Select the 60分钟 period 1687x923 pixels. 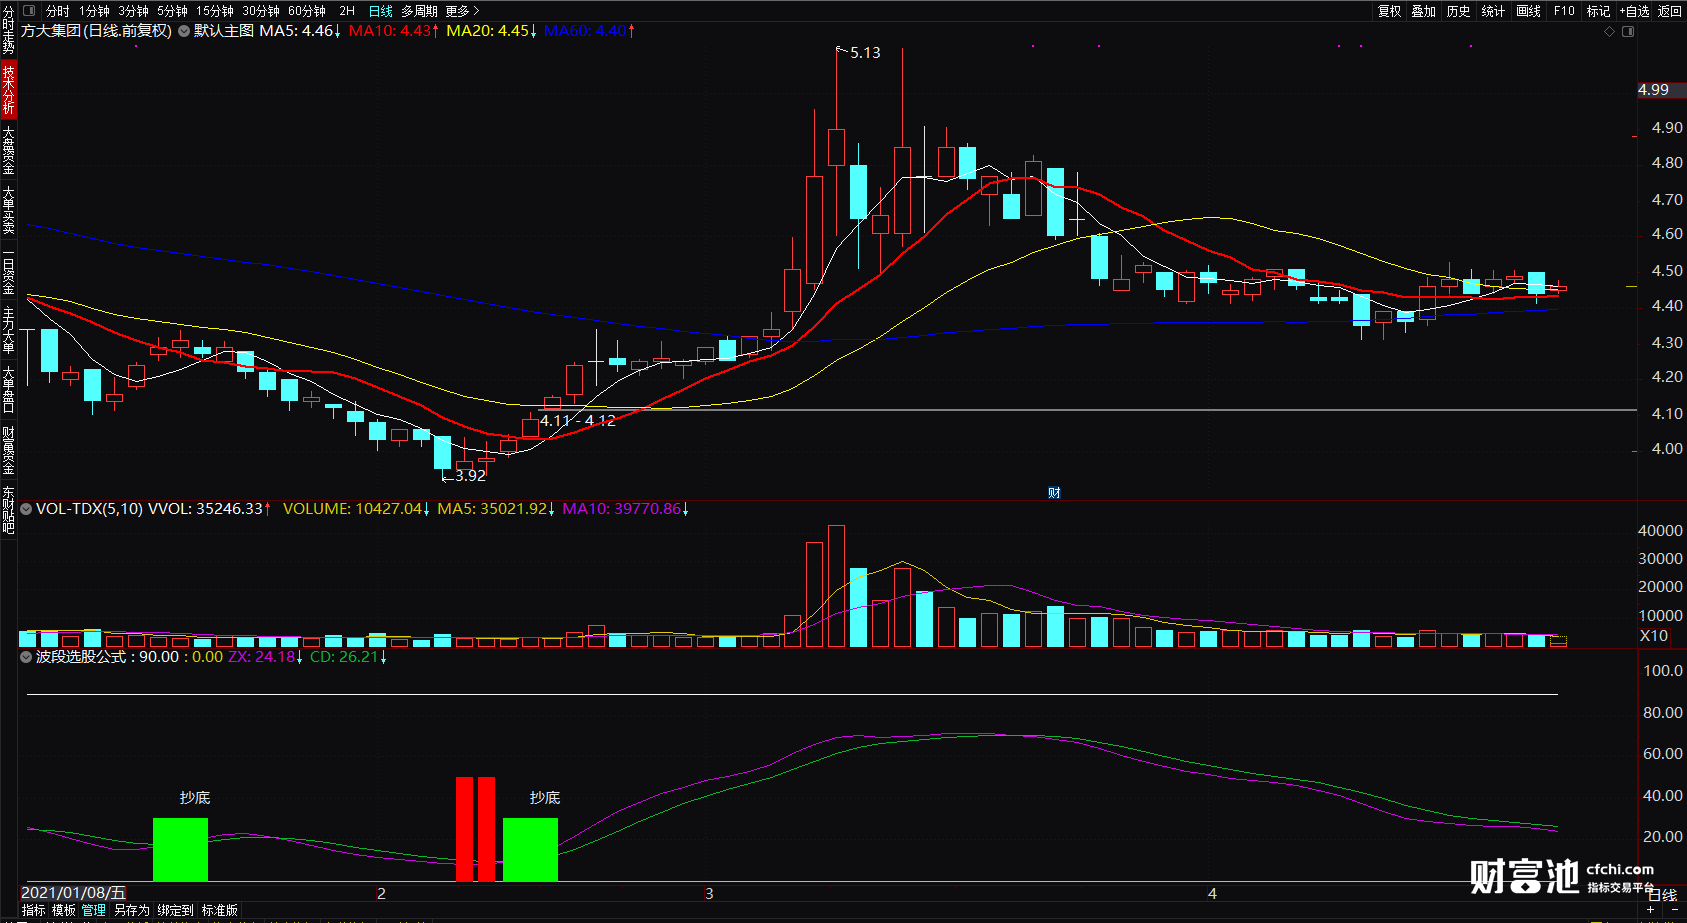[x=307, y=11]
